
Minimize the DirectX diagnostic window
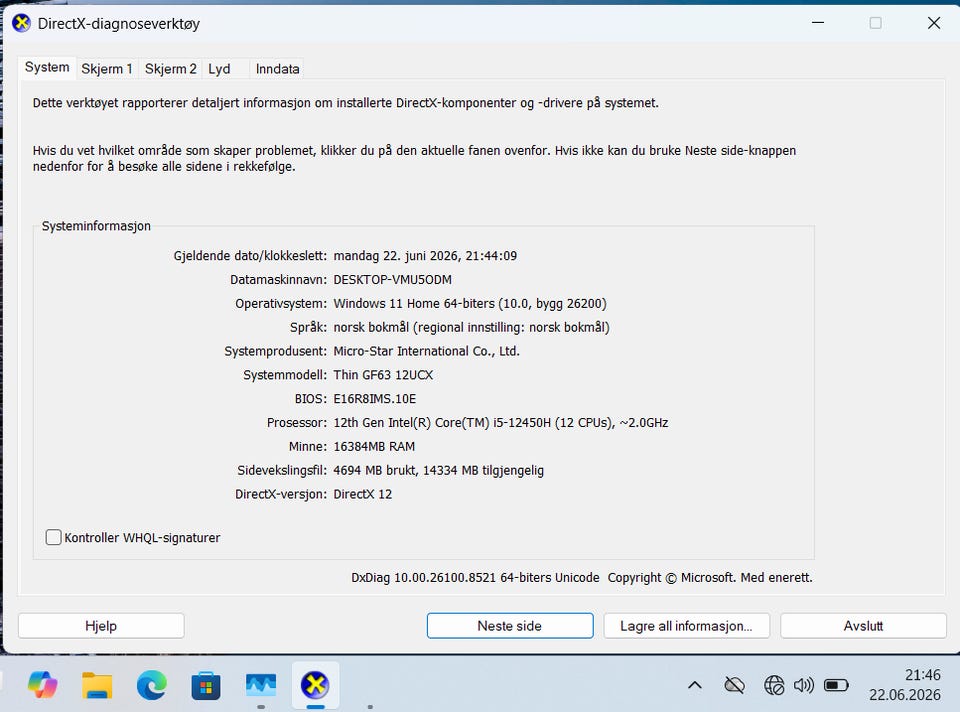818,23
